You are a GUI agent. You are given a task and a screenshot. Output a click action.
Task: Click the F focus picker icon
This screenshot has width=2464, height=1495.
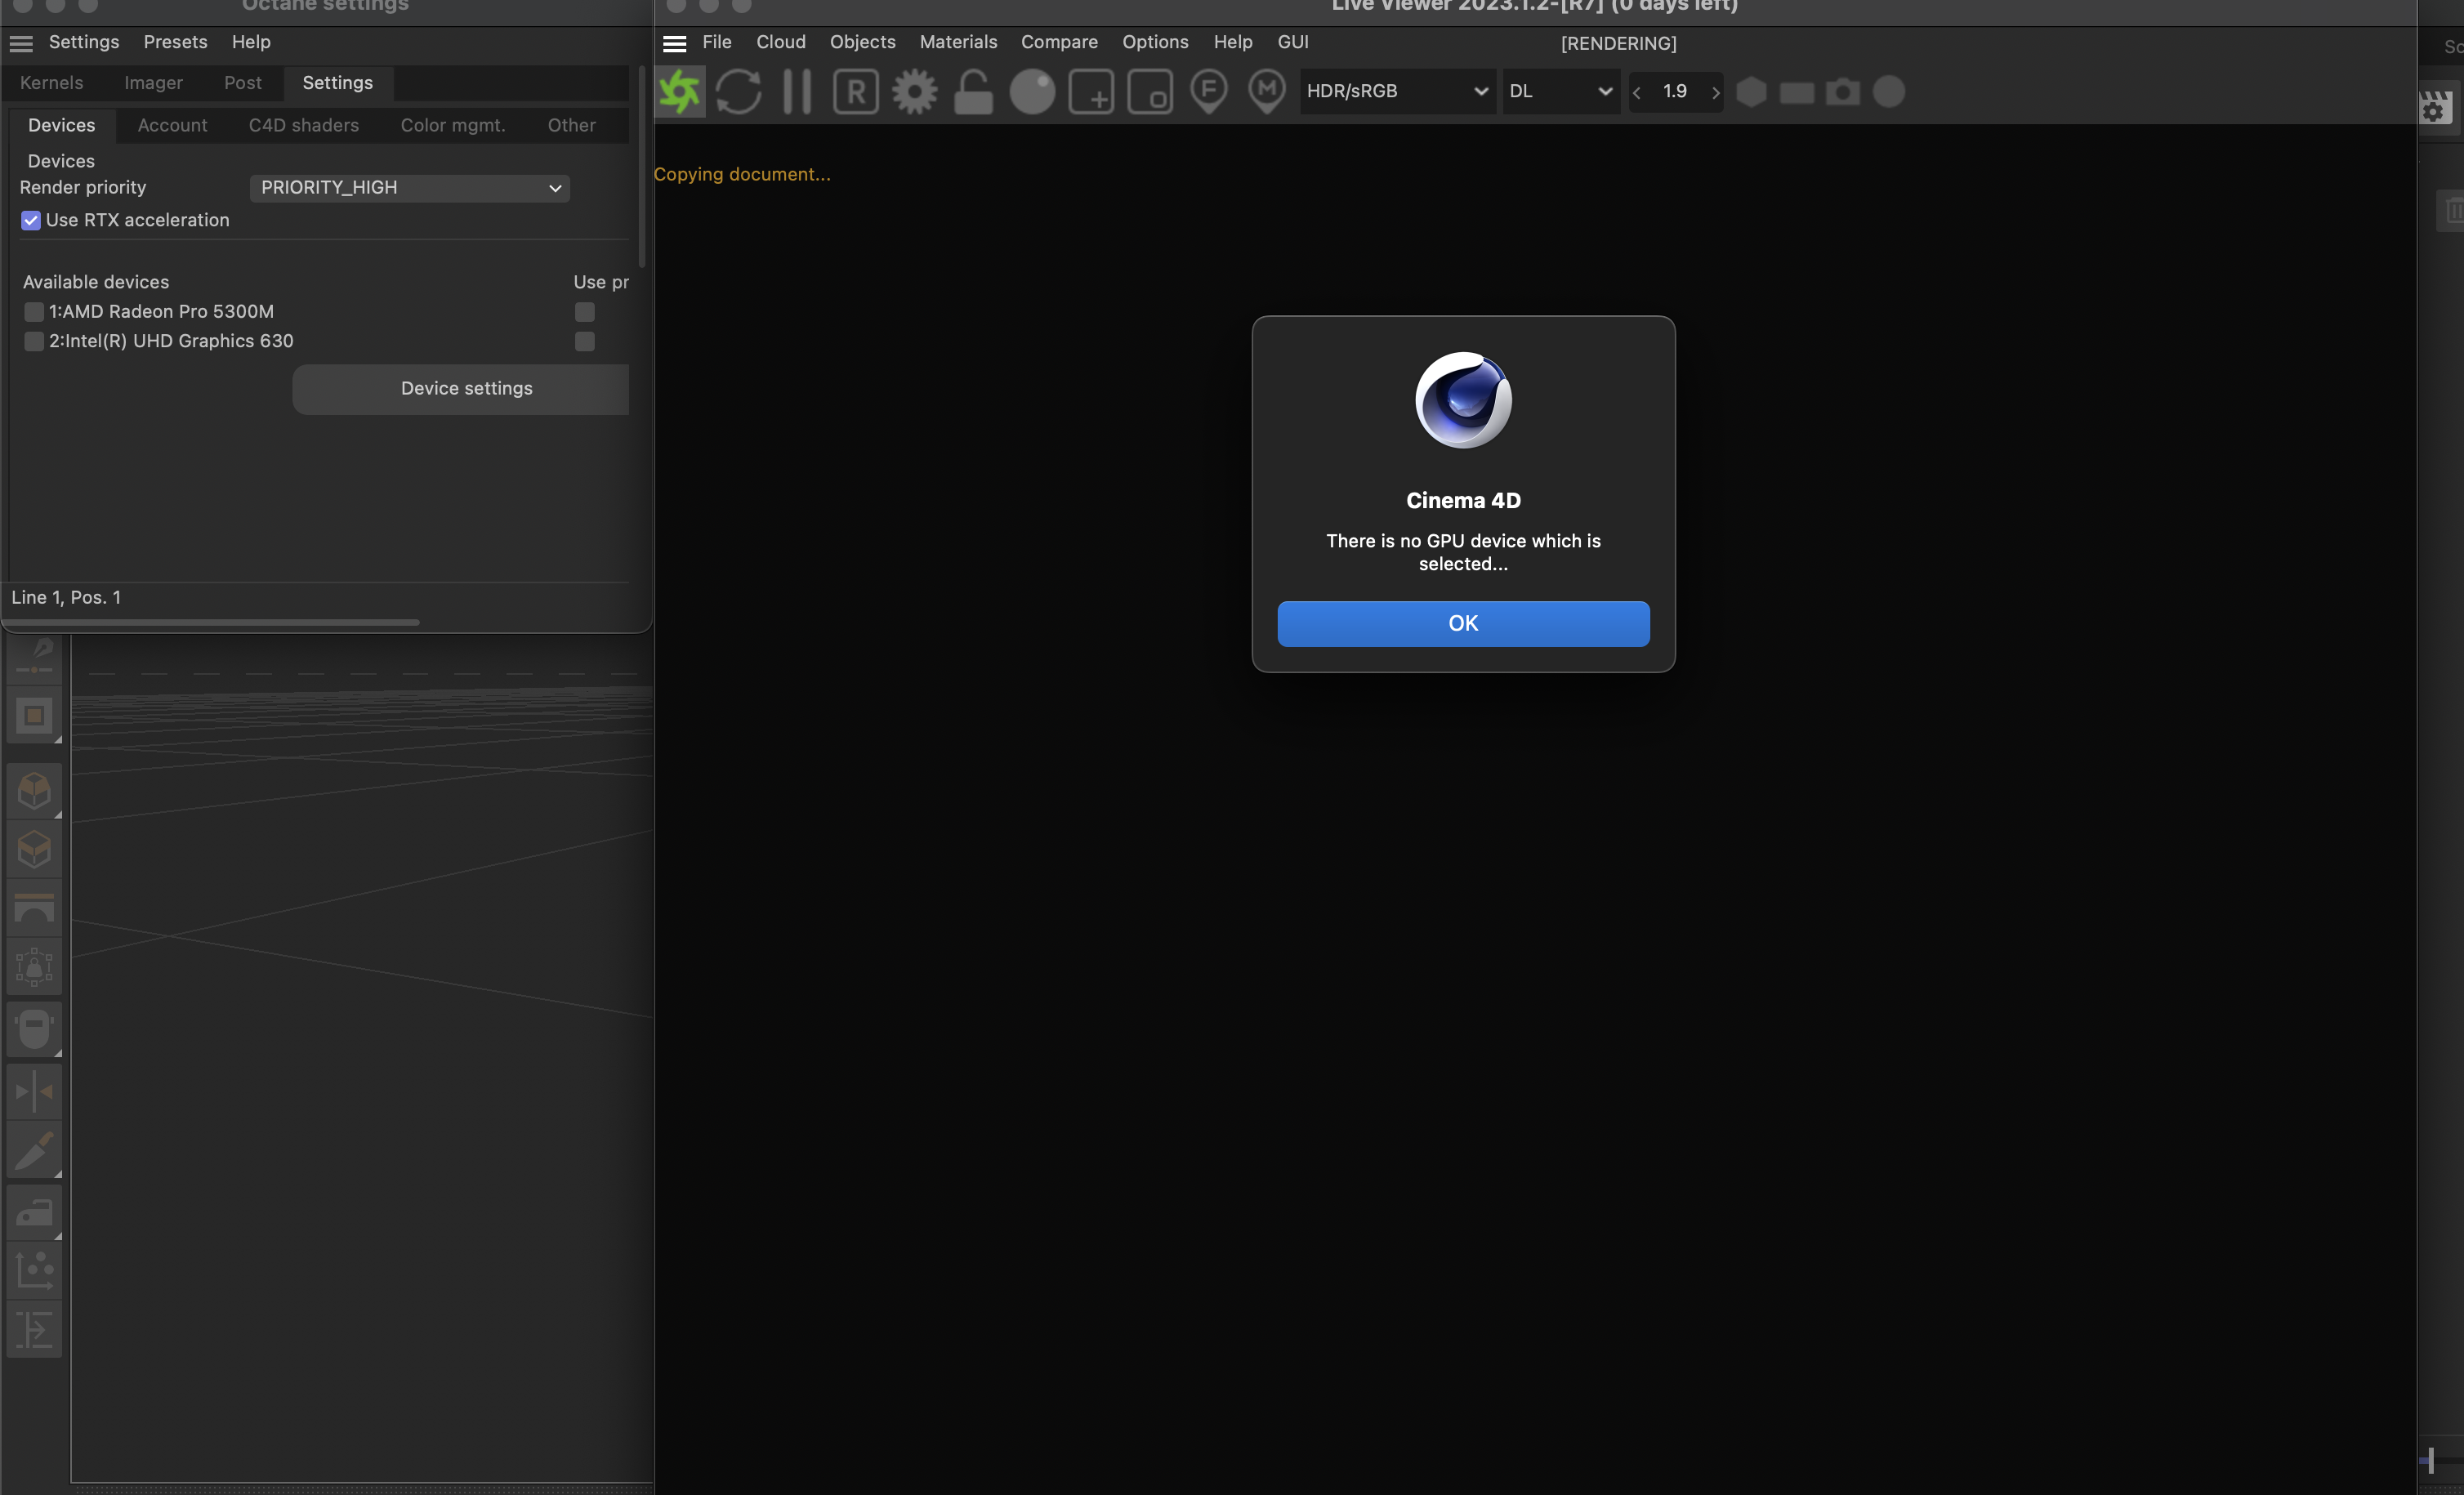(x=1209, y=91)
